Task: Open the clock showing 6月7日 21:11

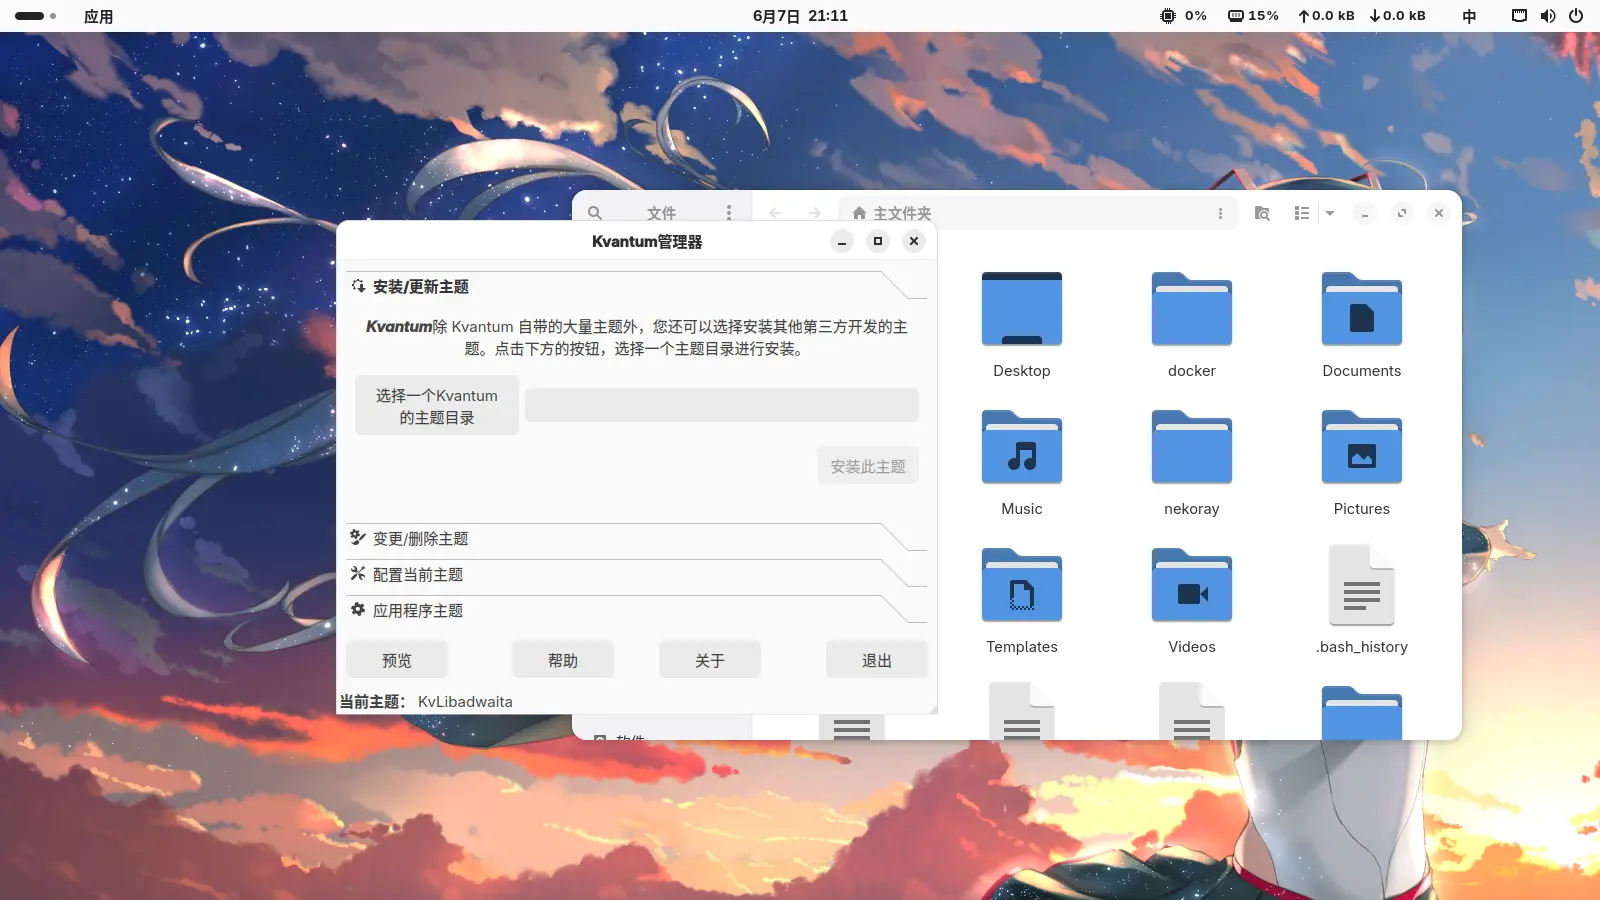Action: (x=800, y=16)
